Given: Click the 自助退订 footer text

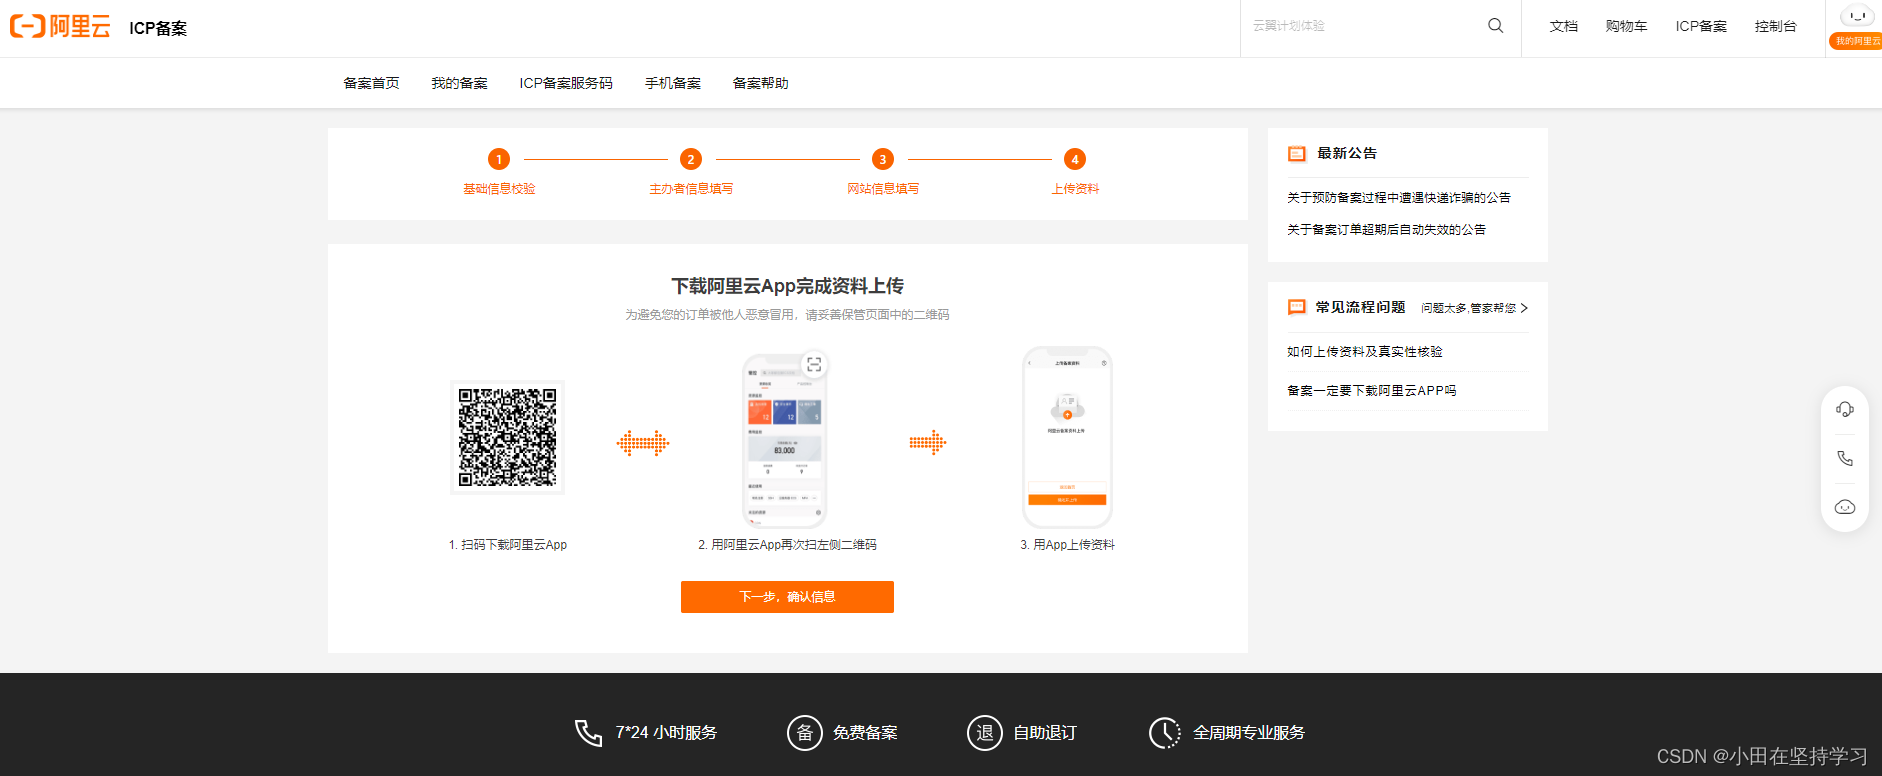Looking at the screenshot, I should pos(1045,733).
